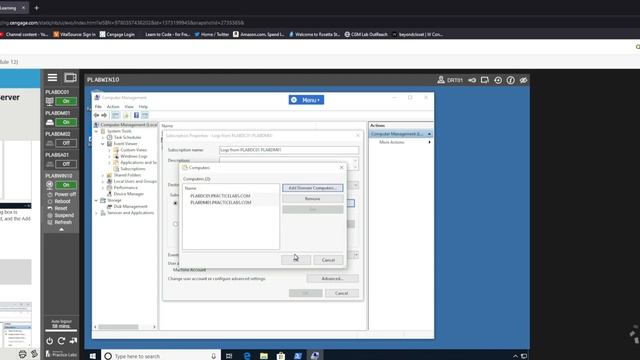Select Disk Management in tree
The height and width of the screenshot is (360, 640).
click(130, 207)
